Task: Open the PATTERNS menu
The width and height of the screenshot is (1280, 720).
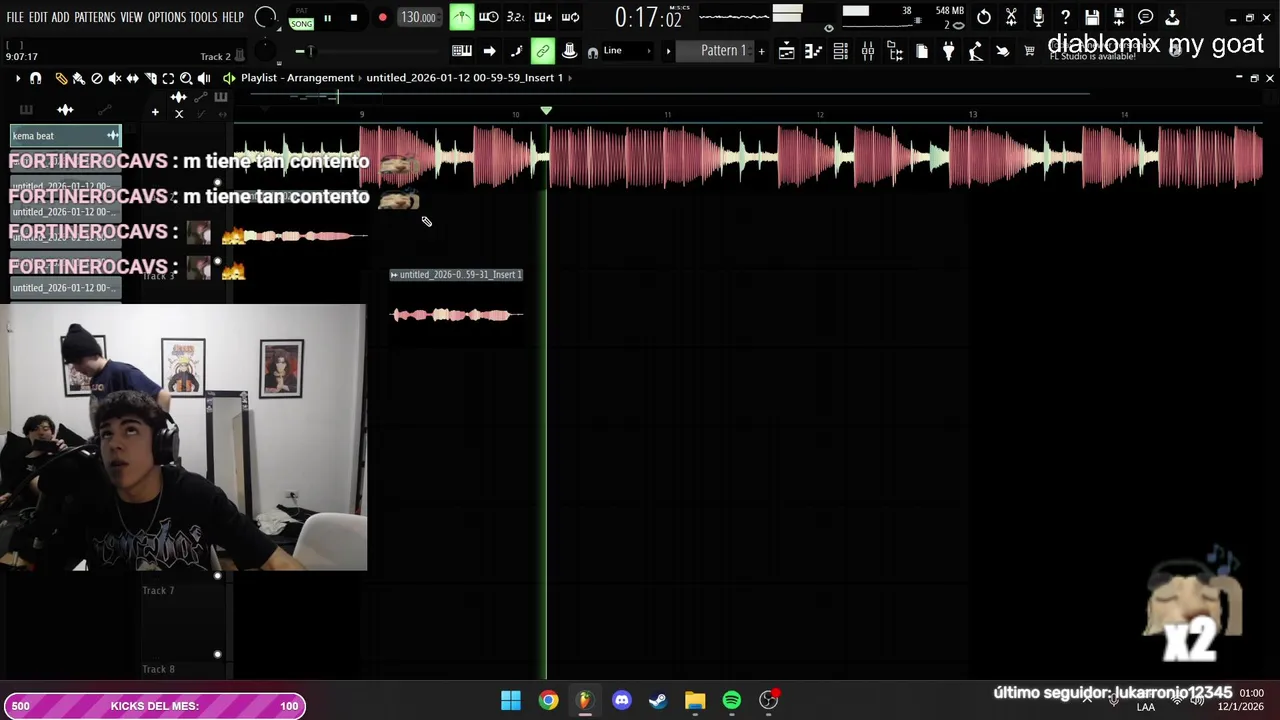Action: pos(95,17)
